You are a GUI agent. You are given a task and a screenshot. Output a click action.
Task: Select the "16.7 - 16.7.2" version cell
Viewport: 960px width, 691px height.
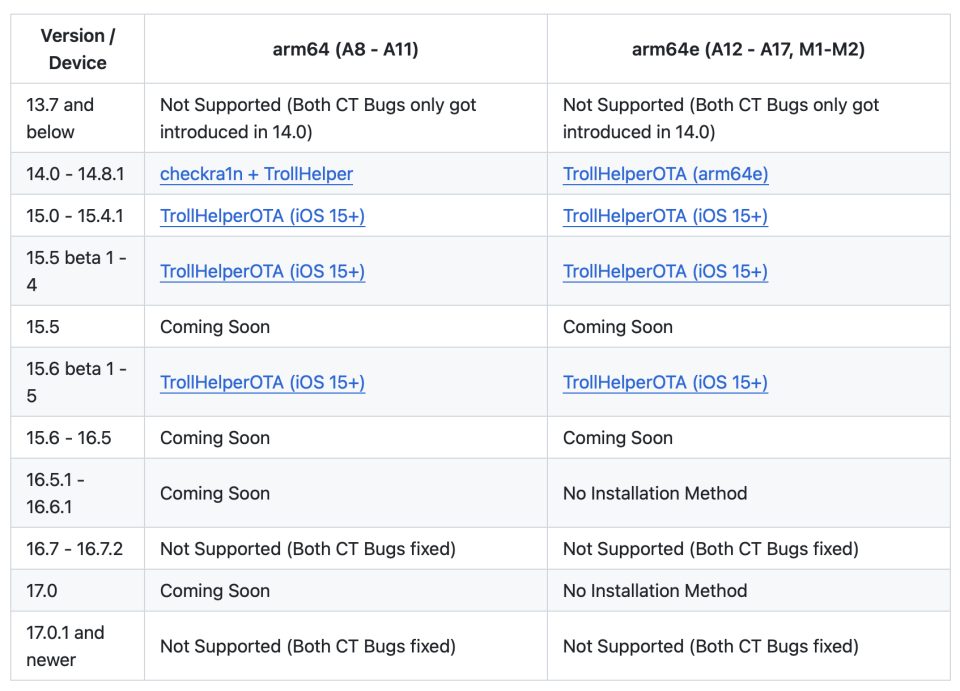pyautogui.click(x=75, y=549)
